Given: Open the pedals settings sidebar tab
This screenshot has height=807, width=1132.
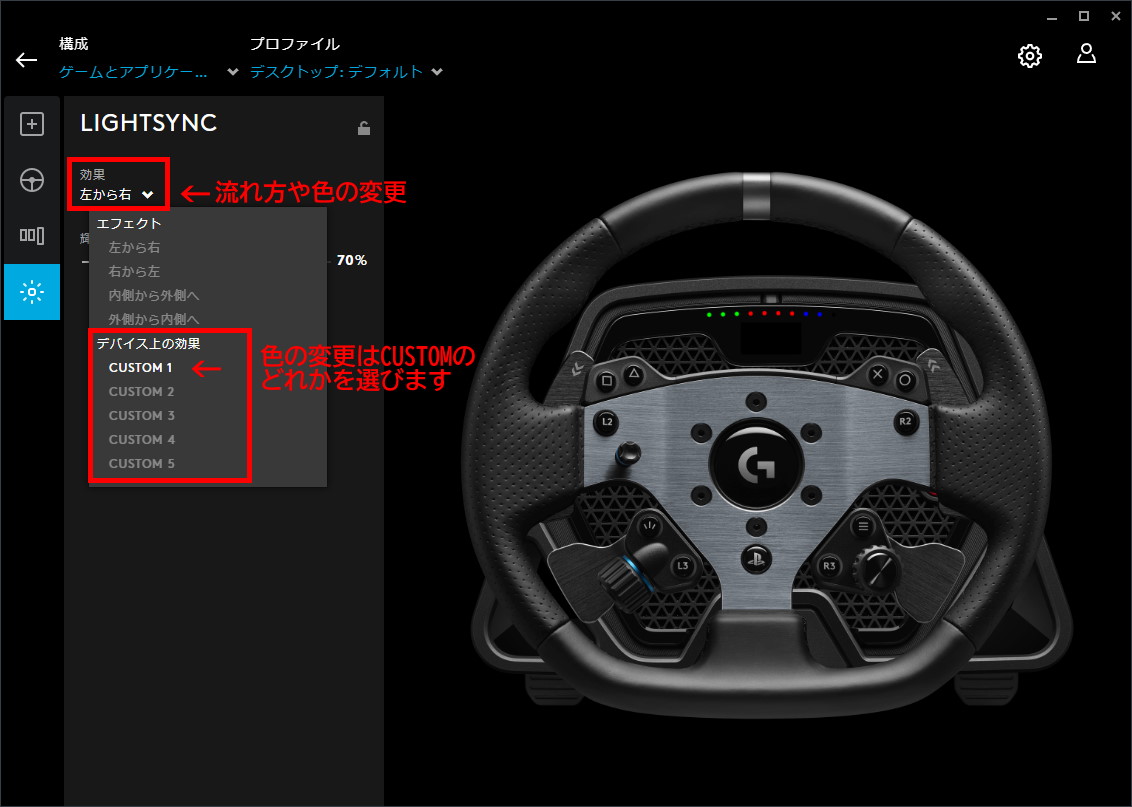Looking at the screenshot, I should pyautogui.click(x=32, y=235).
